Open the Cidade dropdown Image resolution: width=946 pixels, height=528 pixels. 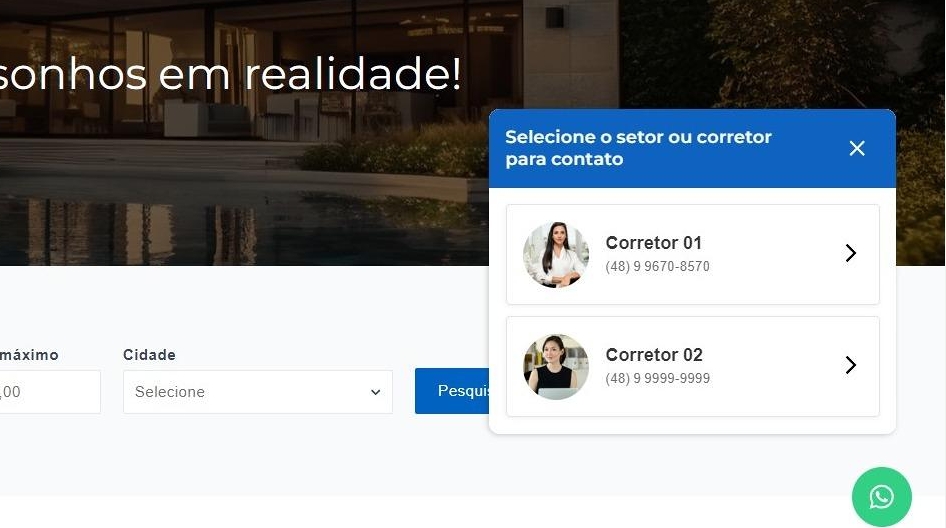coord(258,392)
